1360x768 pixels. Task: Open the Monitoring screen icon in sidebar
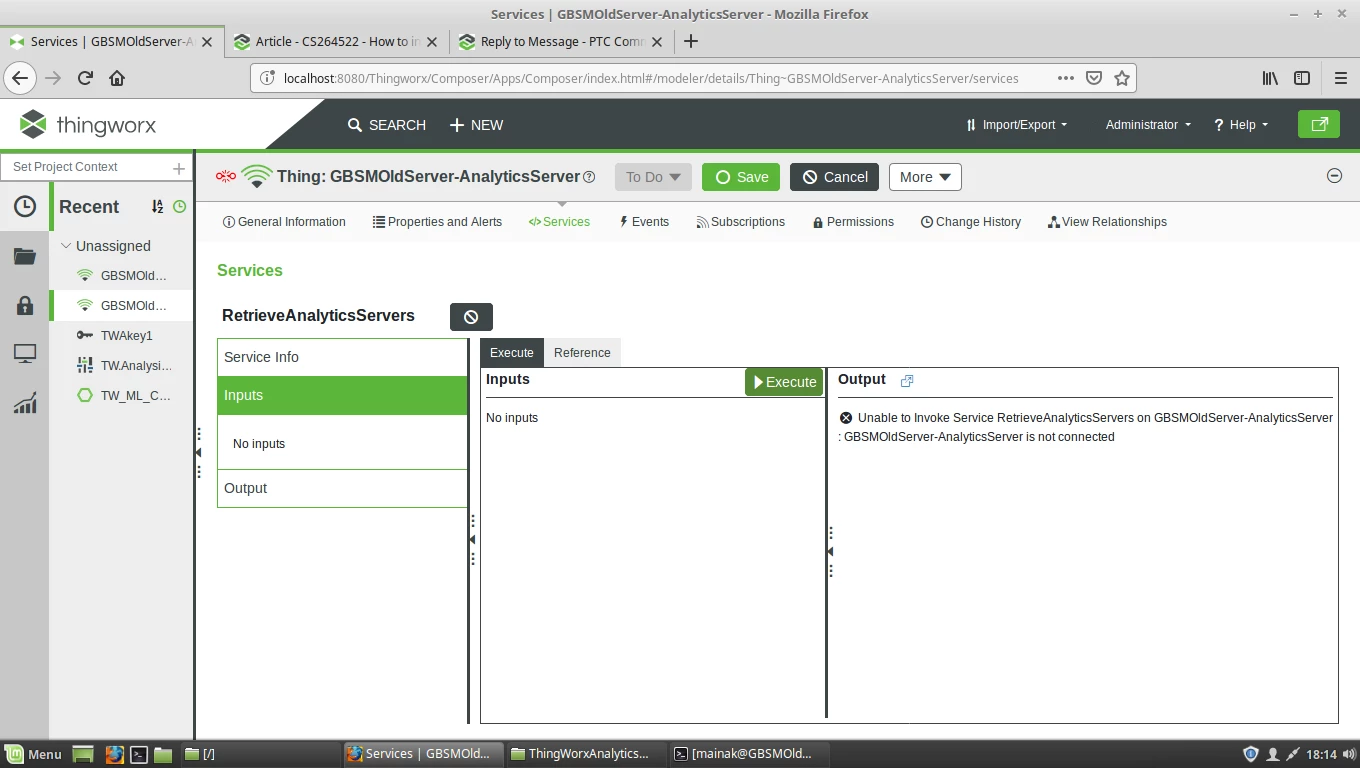[x=25, y=353]
